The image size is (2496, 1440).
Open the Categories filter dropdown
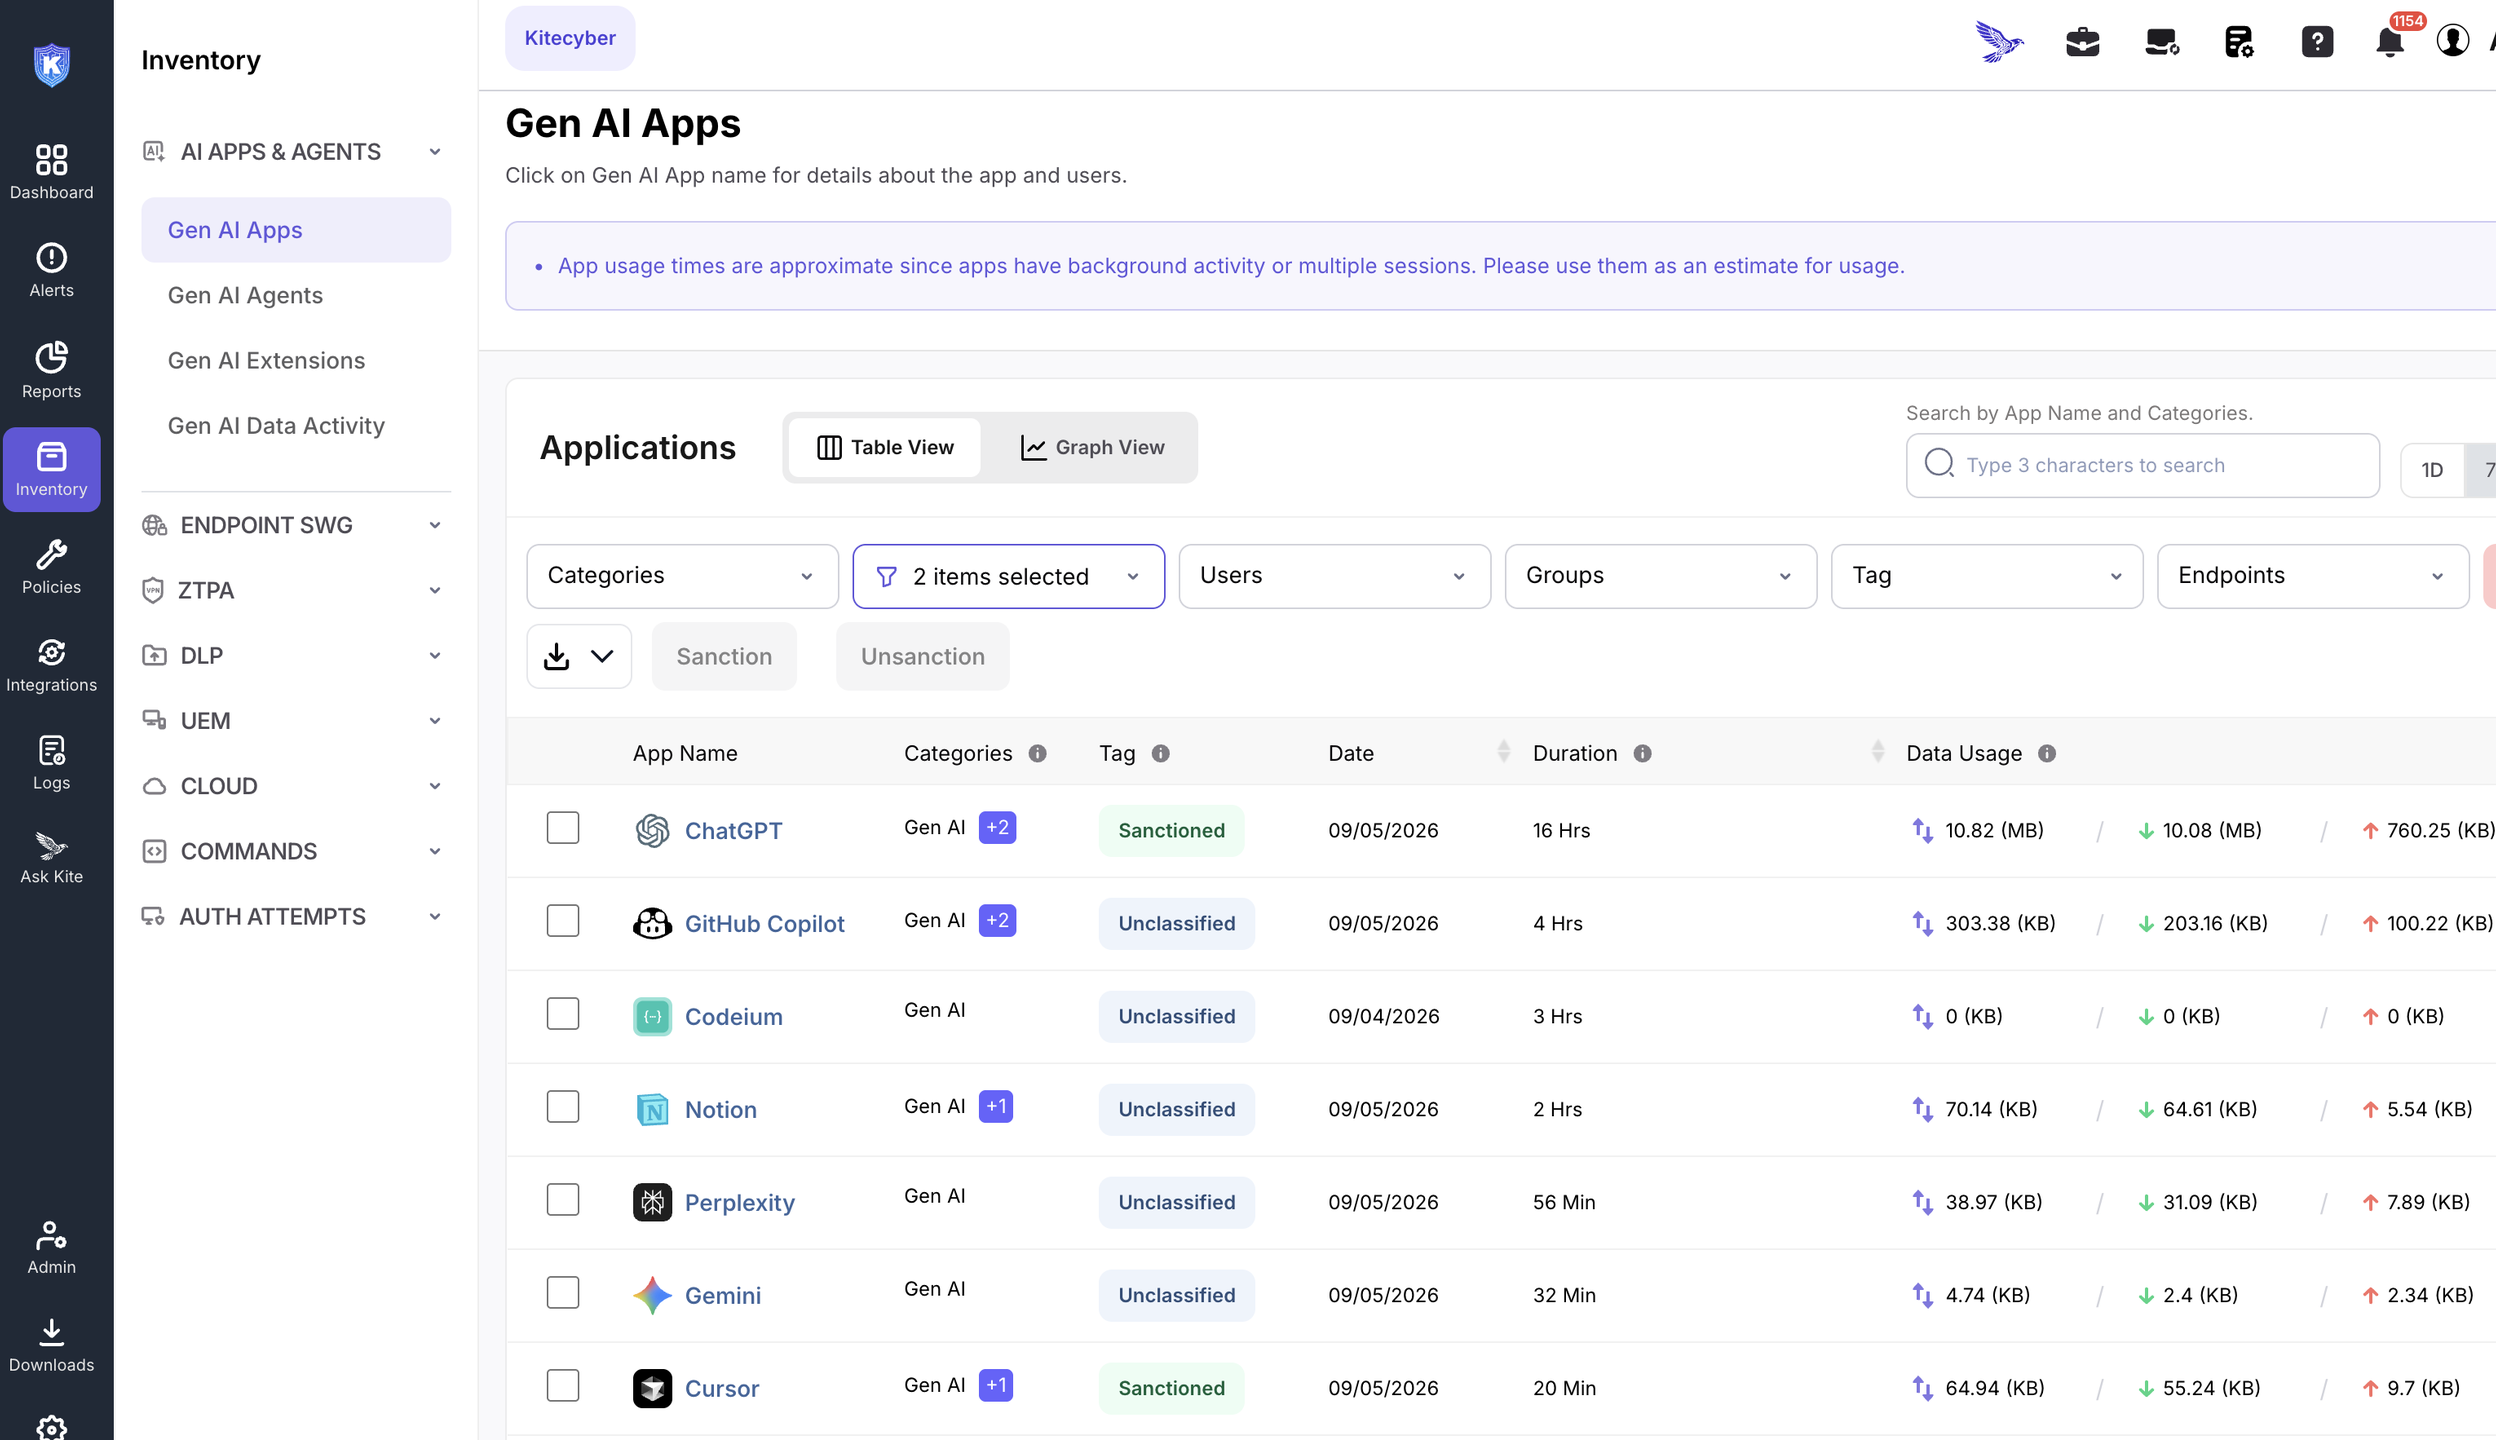coord(682,576)
